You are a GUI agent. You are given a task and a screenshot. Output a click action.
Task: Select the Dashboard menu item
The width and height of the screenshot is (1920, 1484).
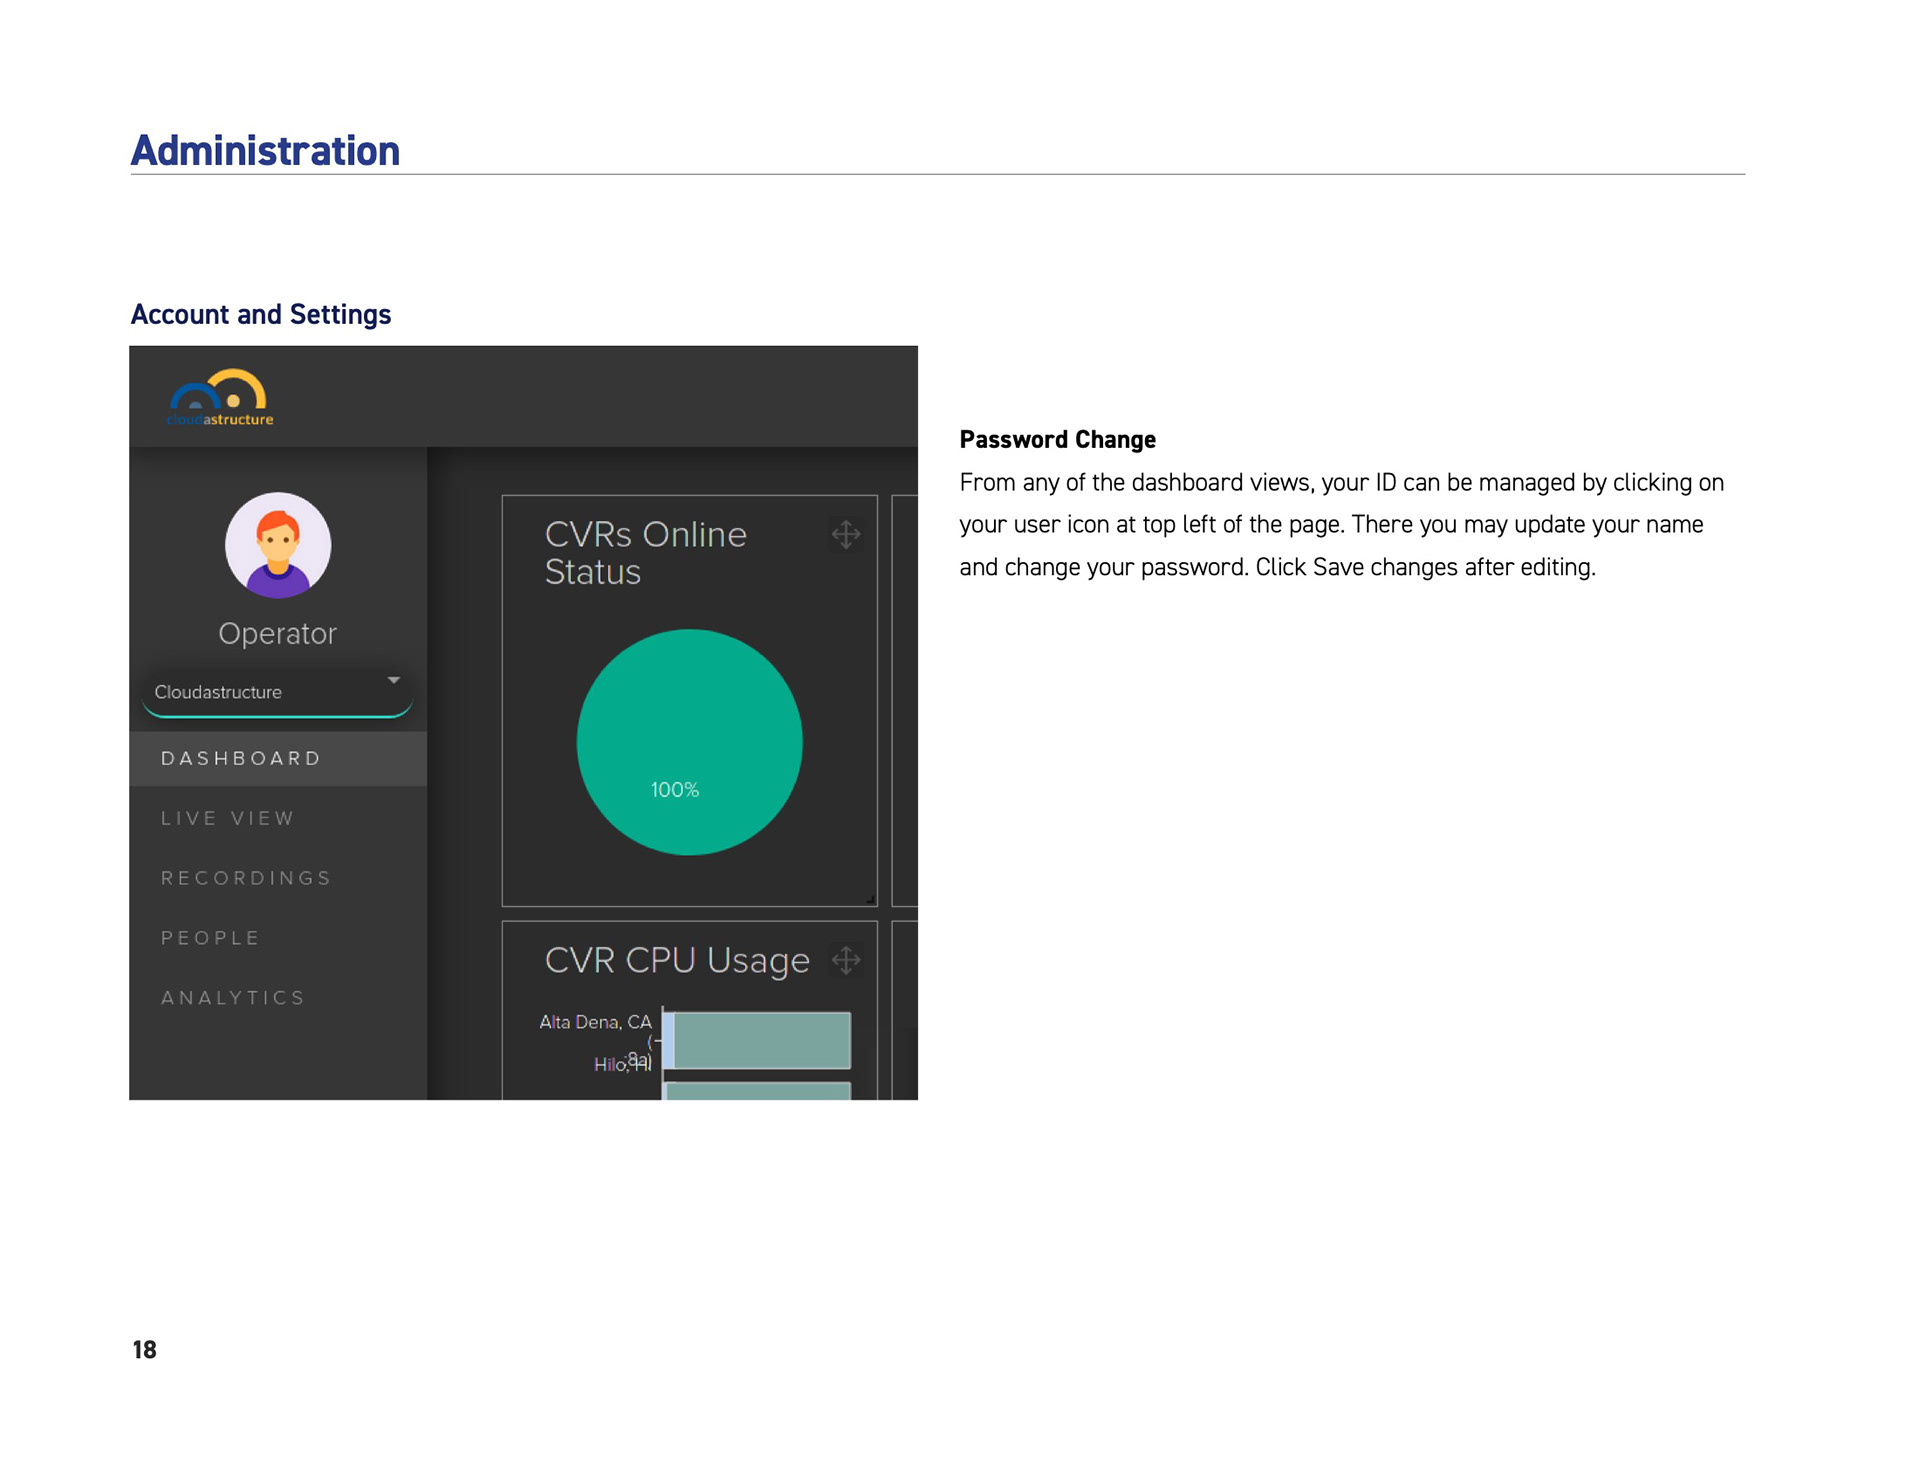(x=278, y=758)
